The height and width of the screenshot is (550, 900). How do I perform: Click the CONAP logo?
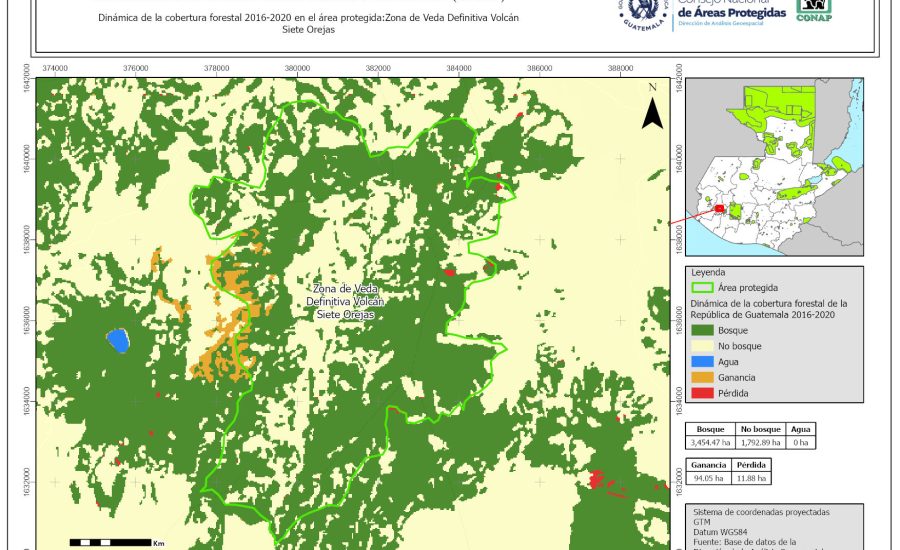(x=813, y=11)
